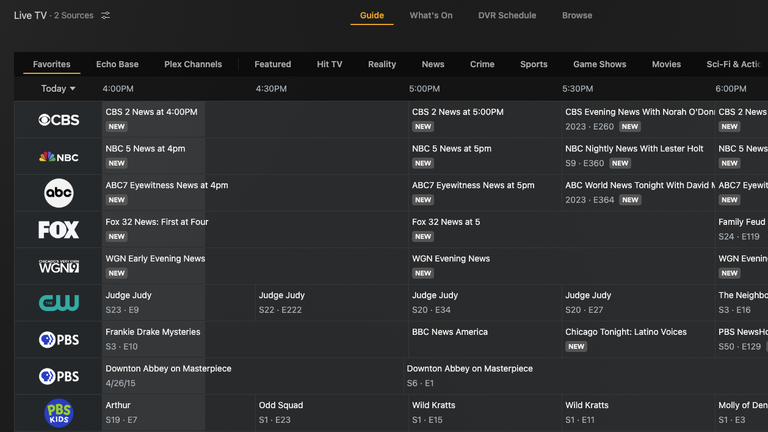Open CBS 2 News at 5:00PM listing
Screen dimensions: 768x432
coord(485,120)
